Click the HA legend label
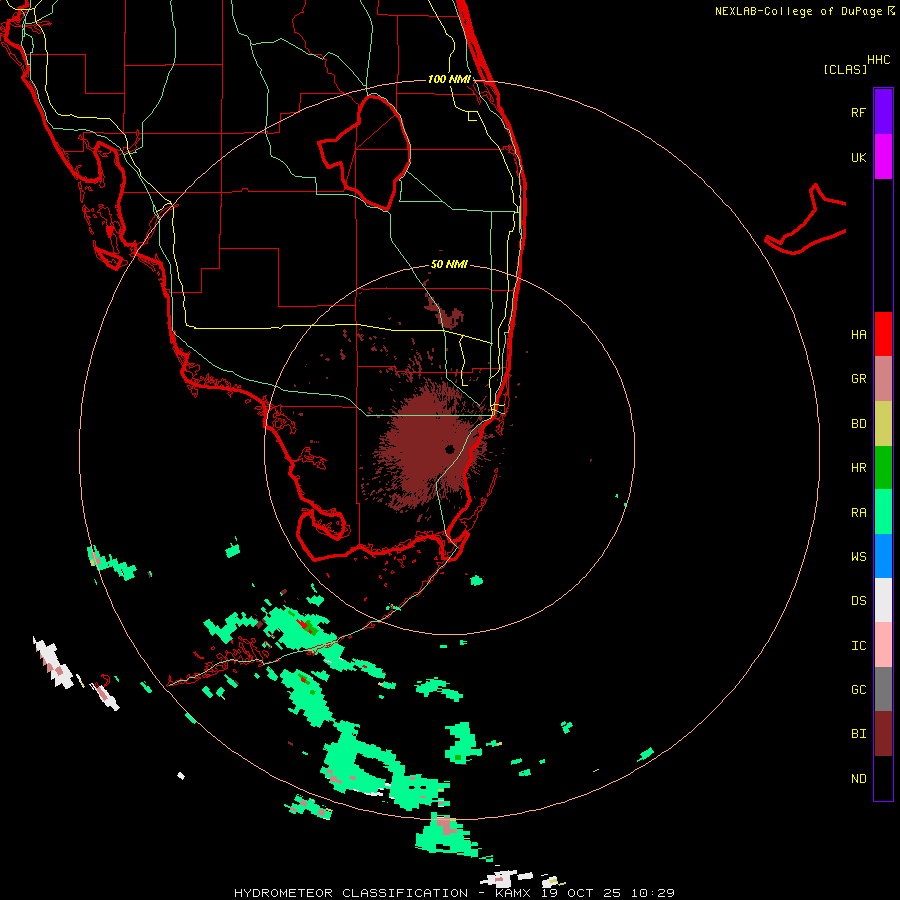 (x=858, y=335)
